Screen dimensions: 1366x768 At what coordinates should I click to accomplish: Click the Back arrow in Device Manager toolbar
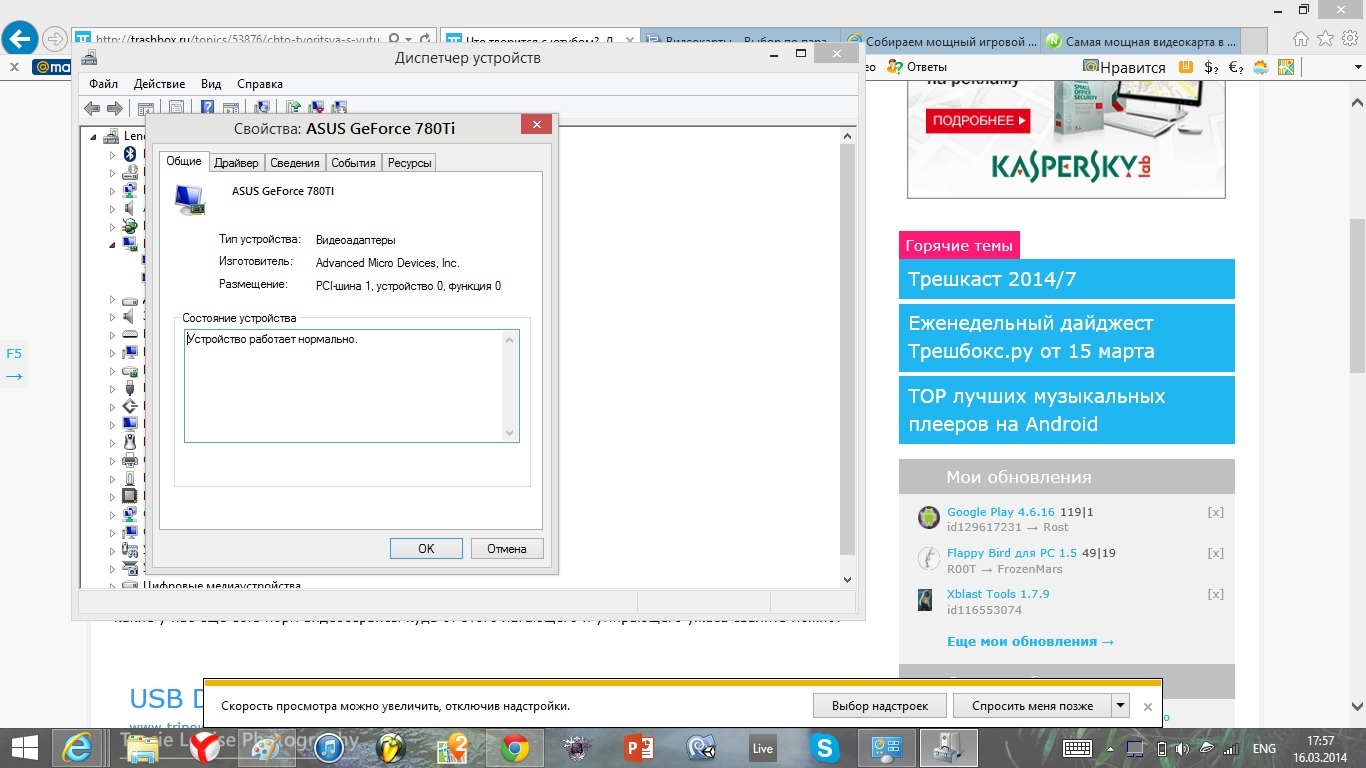[92, 108]
